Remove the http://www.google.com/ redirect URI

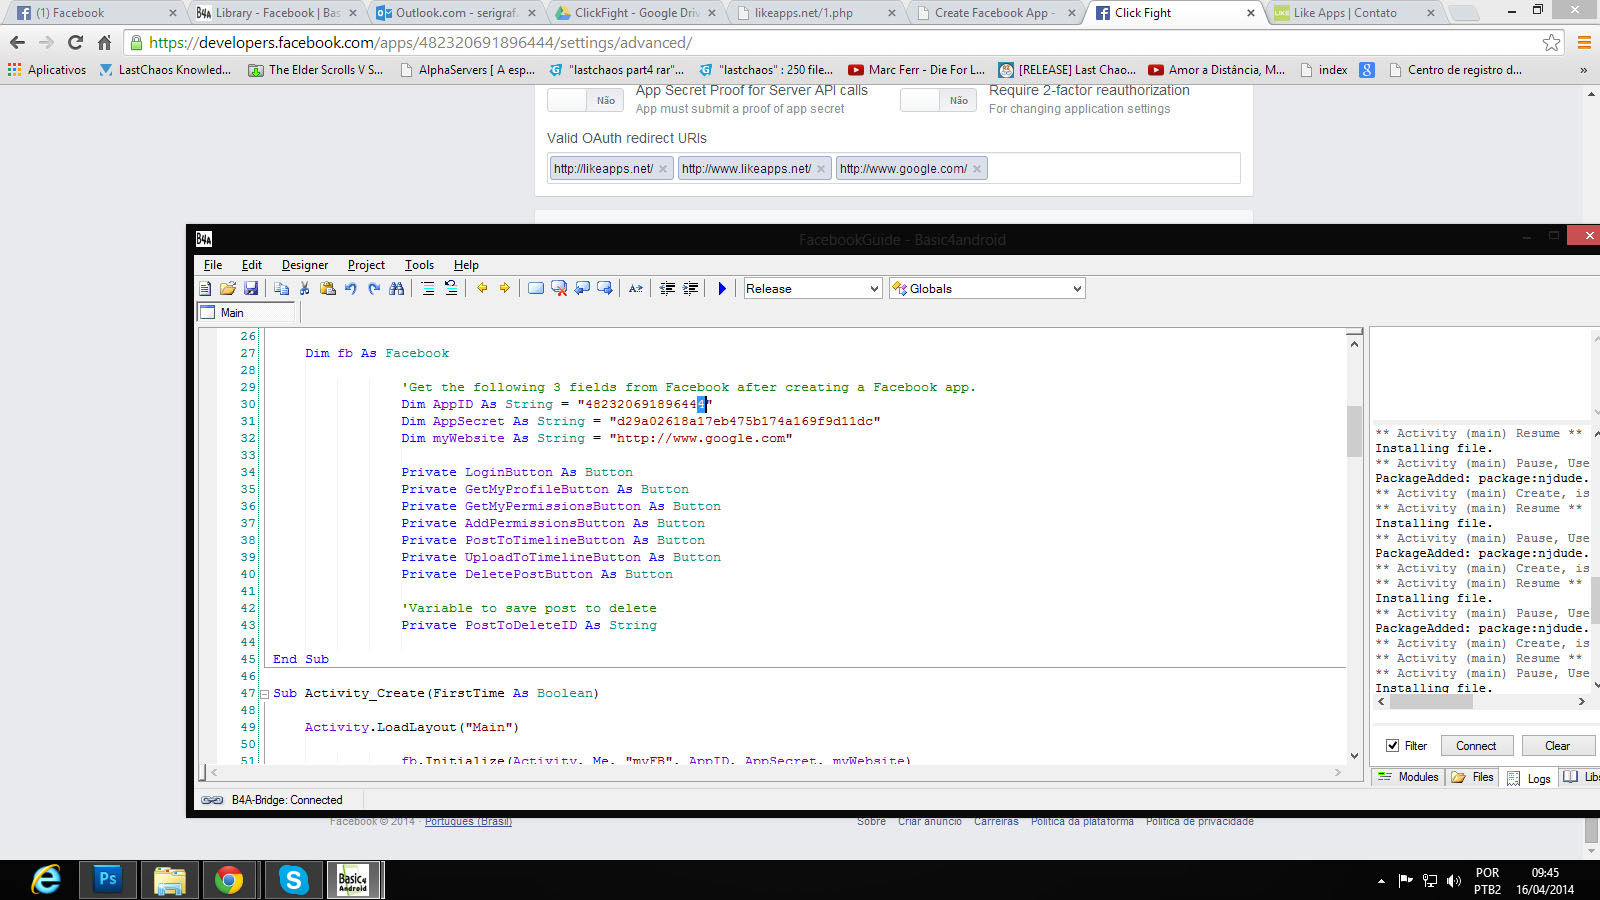tap(977, 169)
